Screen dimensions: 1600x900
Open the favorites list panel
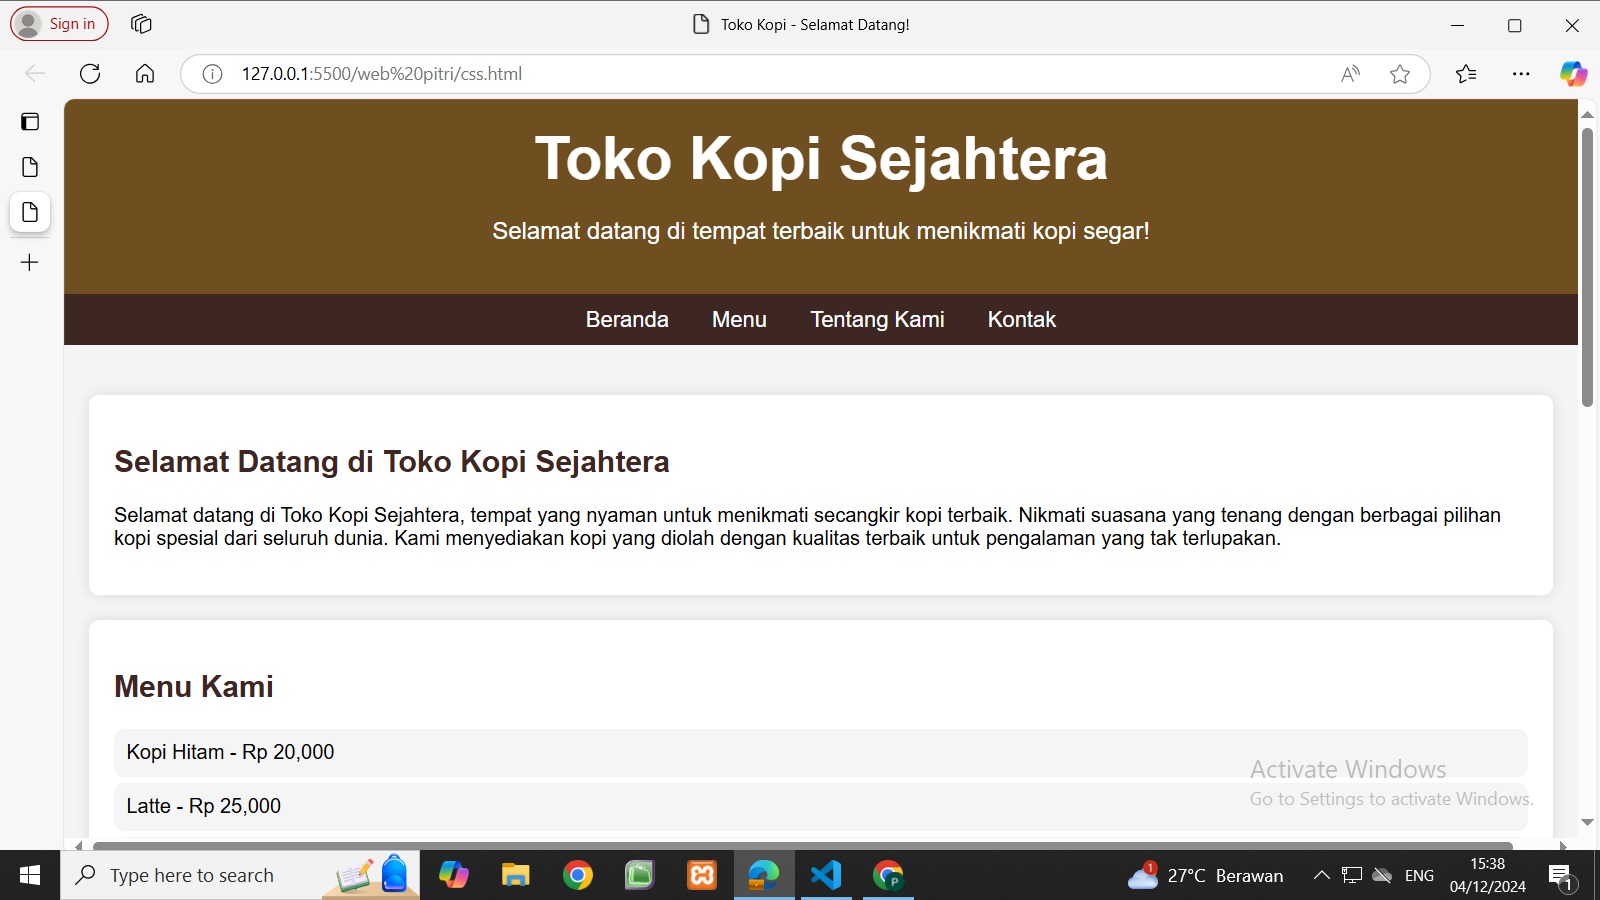pyautogui.click(x=1465, y=73)
